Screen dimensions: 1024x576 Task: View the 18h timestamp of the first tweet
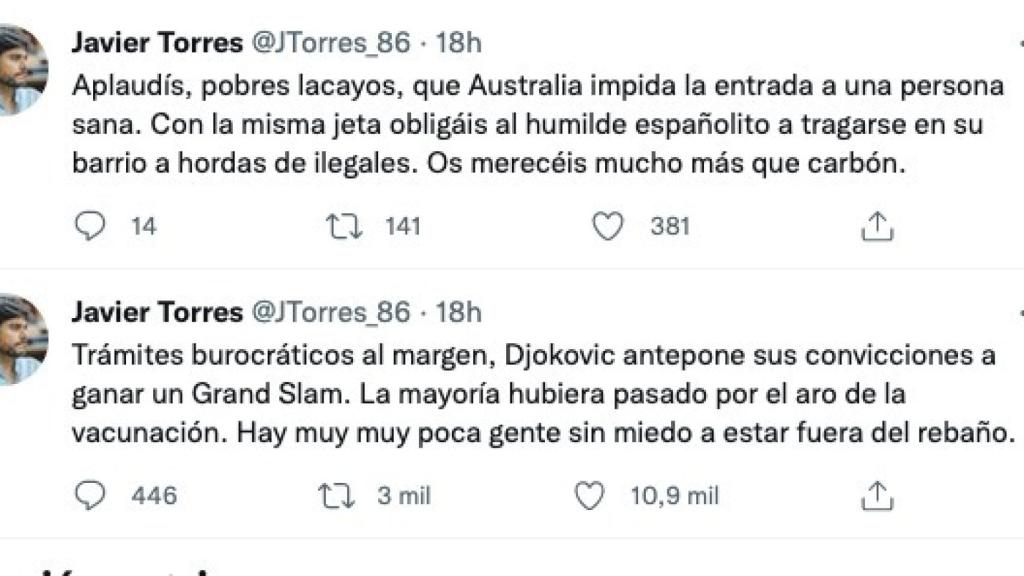pyautogui.click(x=457, y=42)
